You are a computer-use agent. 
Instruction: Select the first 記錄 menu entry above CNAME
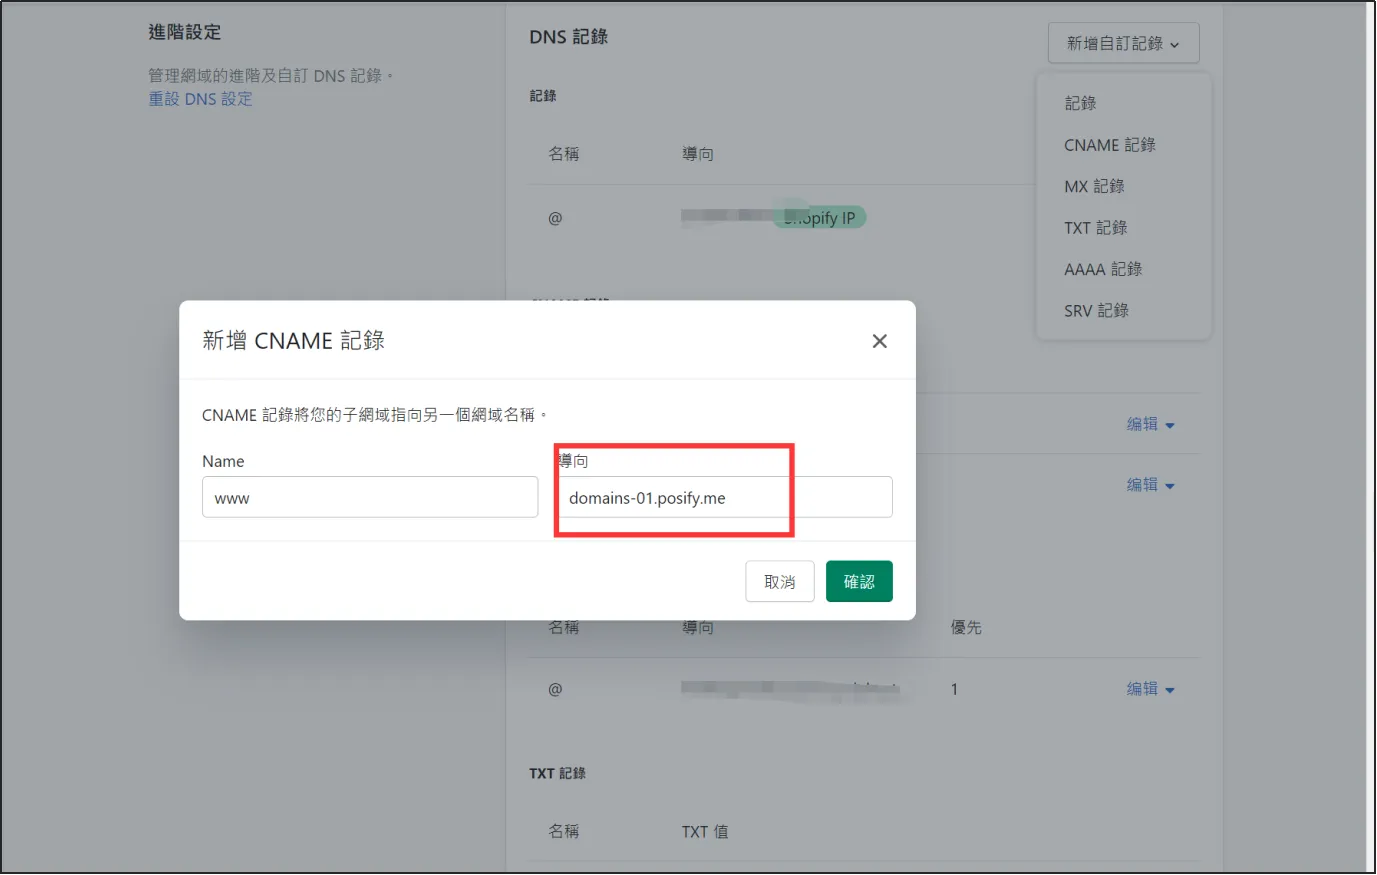pos(1080,103)
